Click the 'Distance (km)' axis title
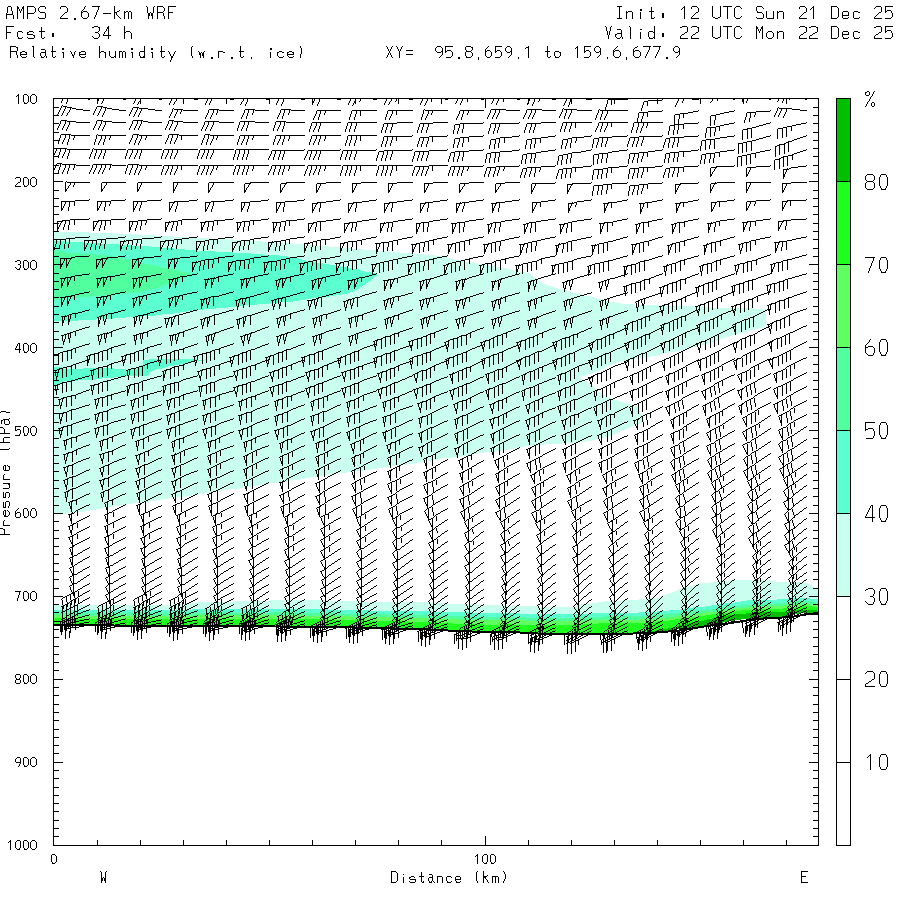 [449, 878]
